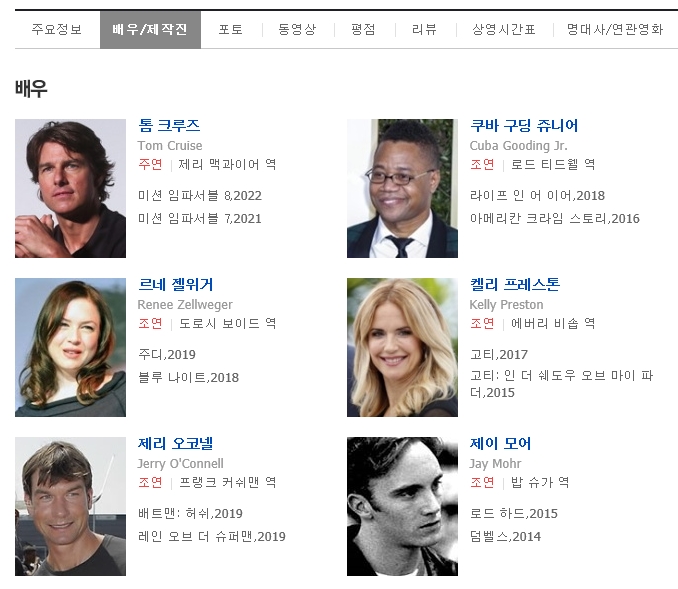Go to the 리뷰 tab
This screenshot has width=678, height=589.
[x=424, y=29]
